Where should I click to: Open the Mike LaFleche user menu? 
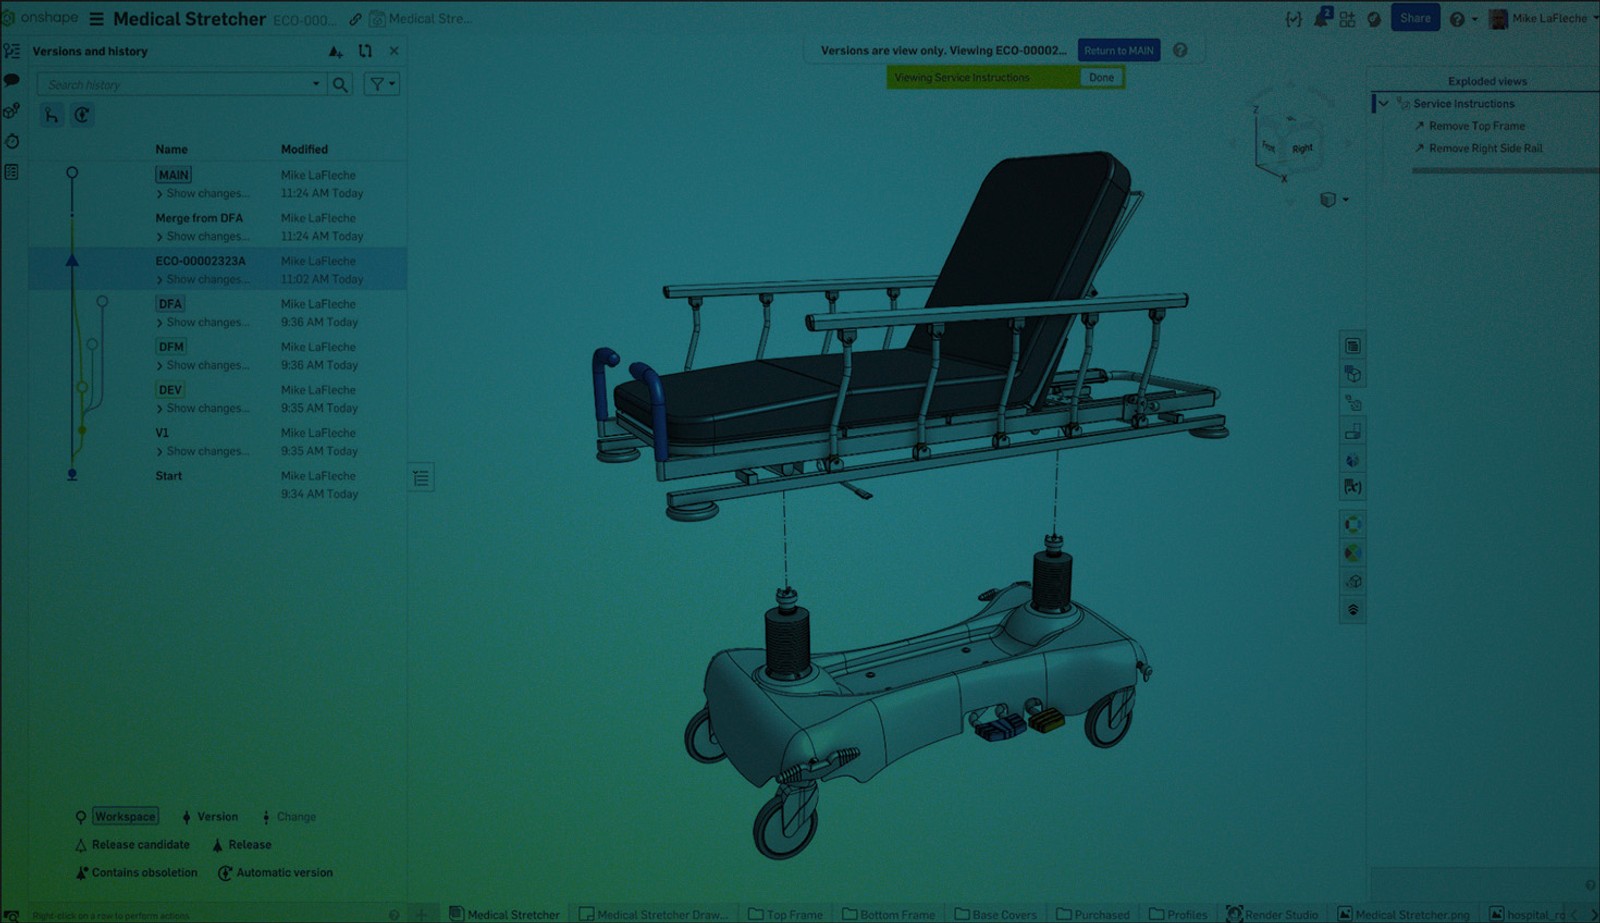coord(1542,18)
